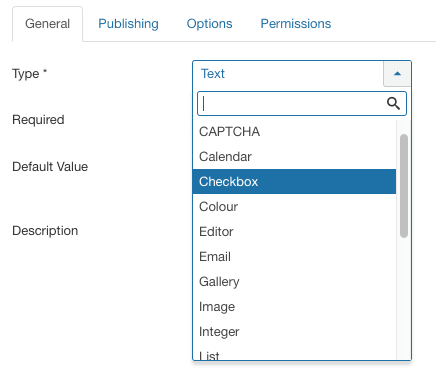The height and width of the screenshot is (378, 436).
Task: Click the magnifier icon in search box
Action: [393, 104]
